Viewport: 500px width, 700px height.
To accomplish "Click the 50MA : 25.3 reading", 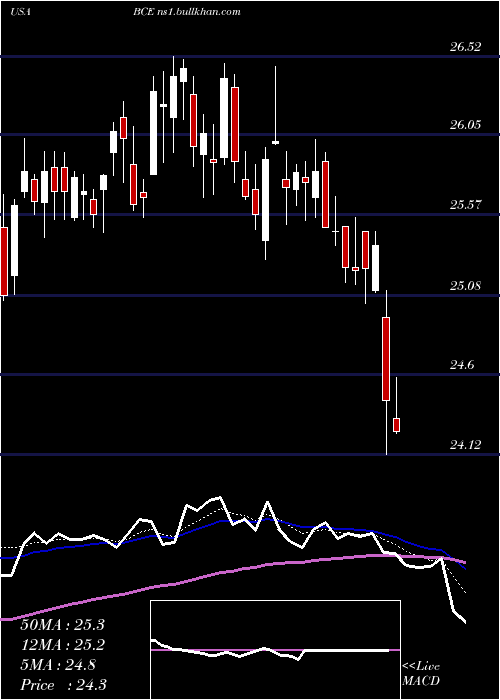I will pyautogui.click(x=62, y=625).
